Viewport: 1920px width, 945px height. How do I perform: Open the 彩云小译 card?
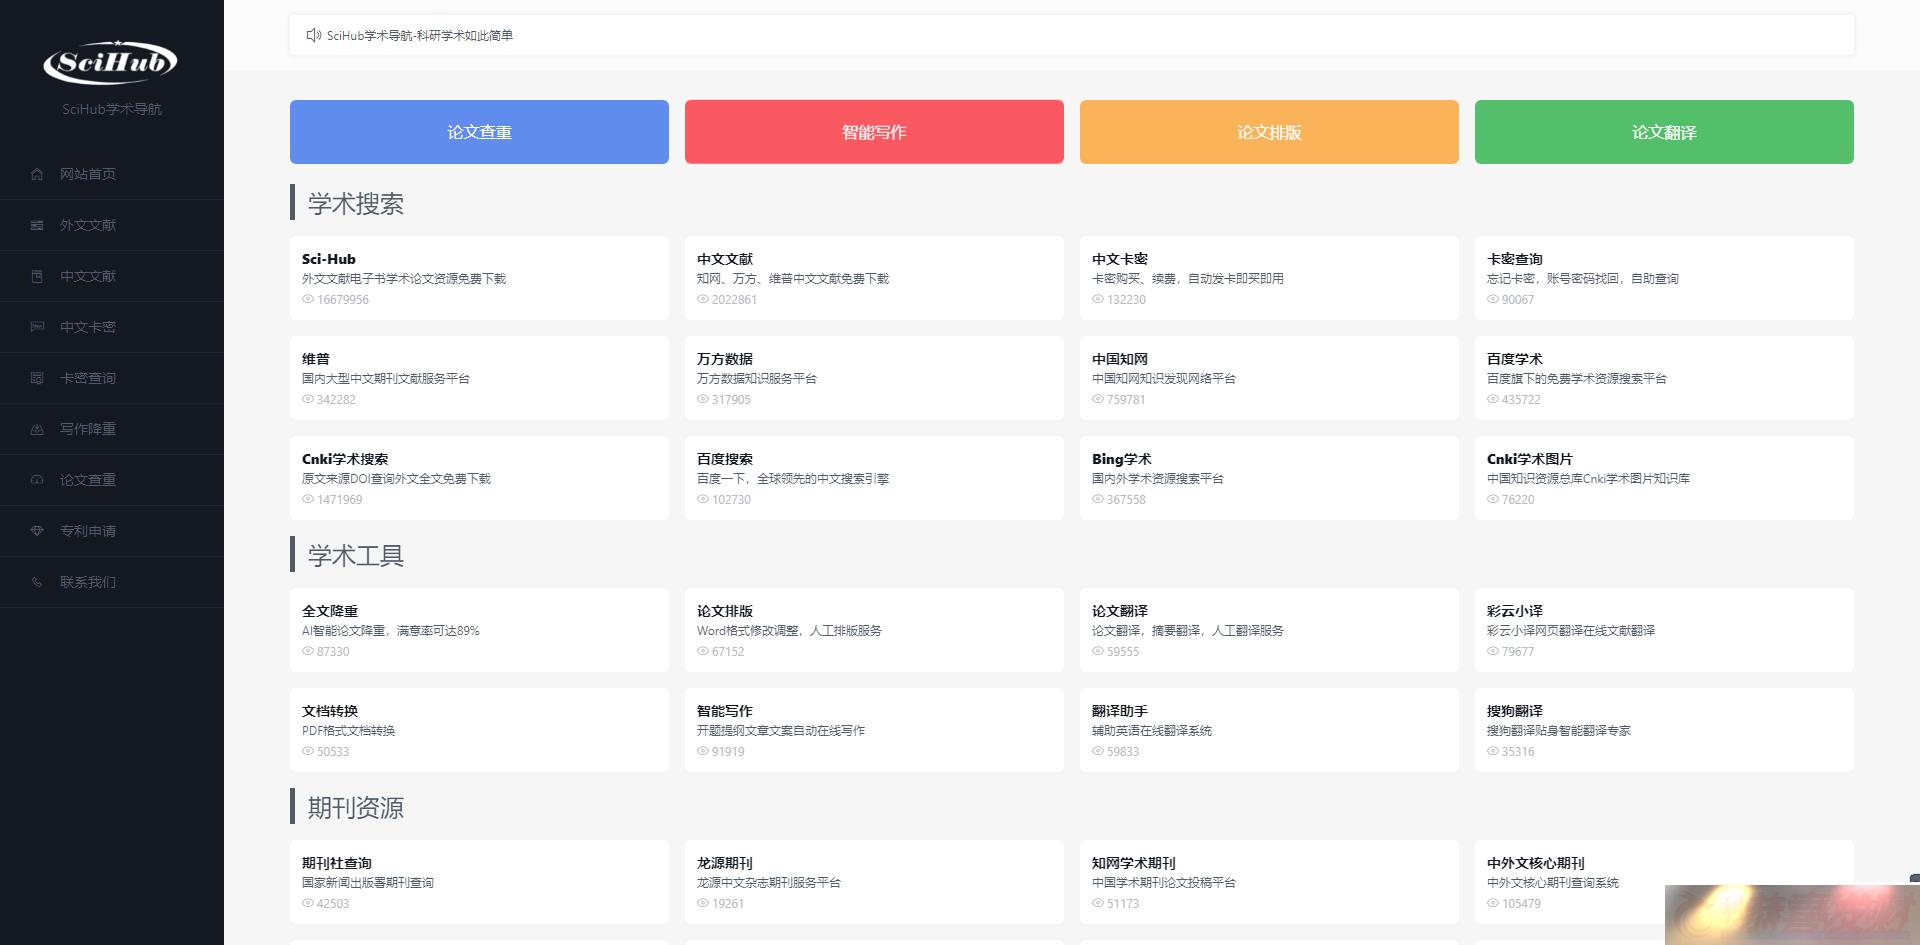click(x=1664, y=630)
